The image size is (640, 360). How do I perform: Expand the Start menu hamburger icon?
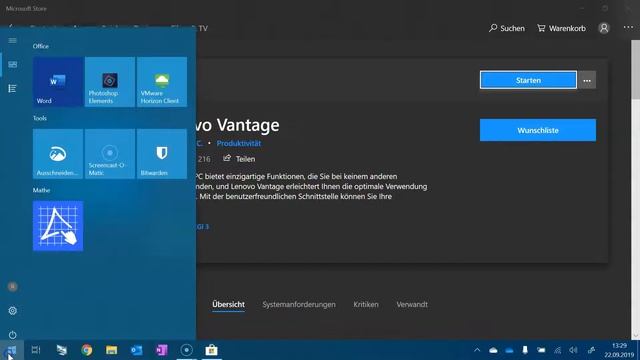pos(13,40)
